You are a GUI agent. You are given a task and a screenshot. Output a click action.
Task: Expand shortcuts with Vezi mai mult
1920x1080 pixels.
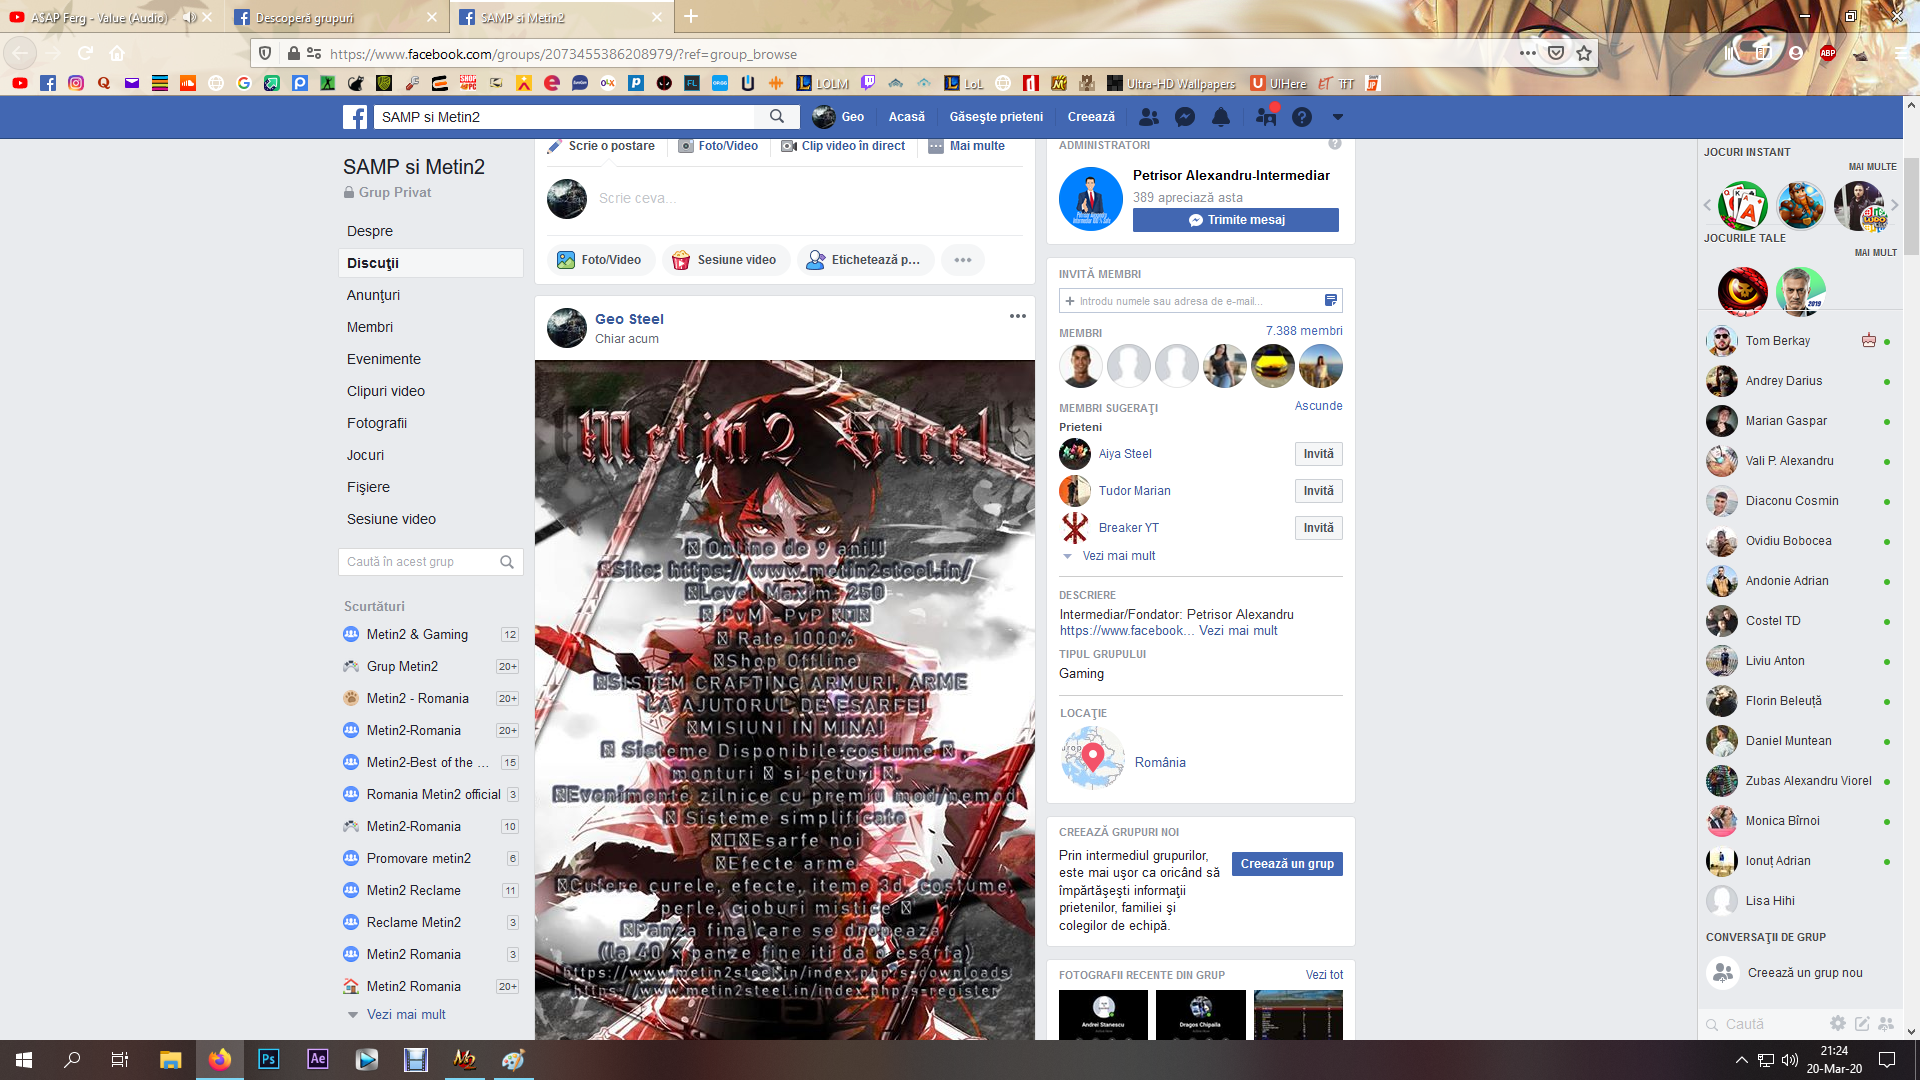[x=405, y=1014]
